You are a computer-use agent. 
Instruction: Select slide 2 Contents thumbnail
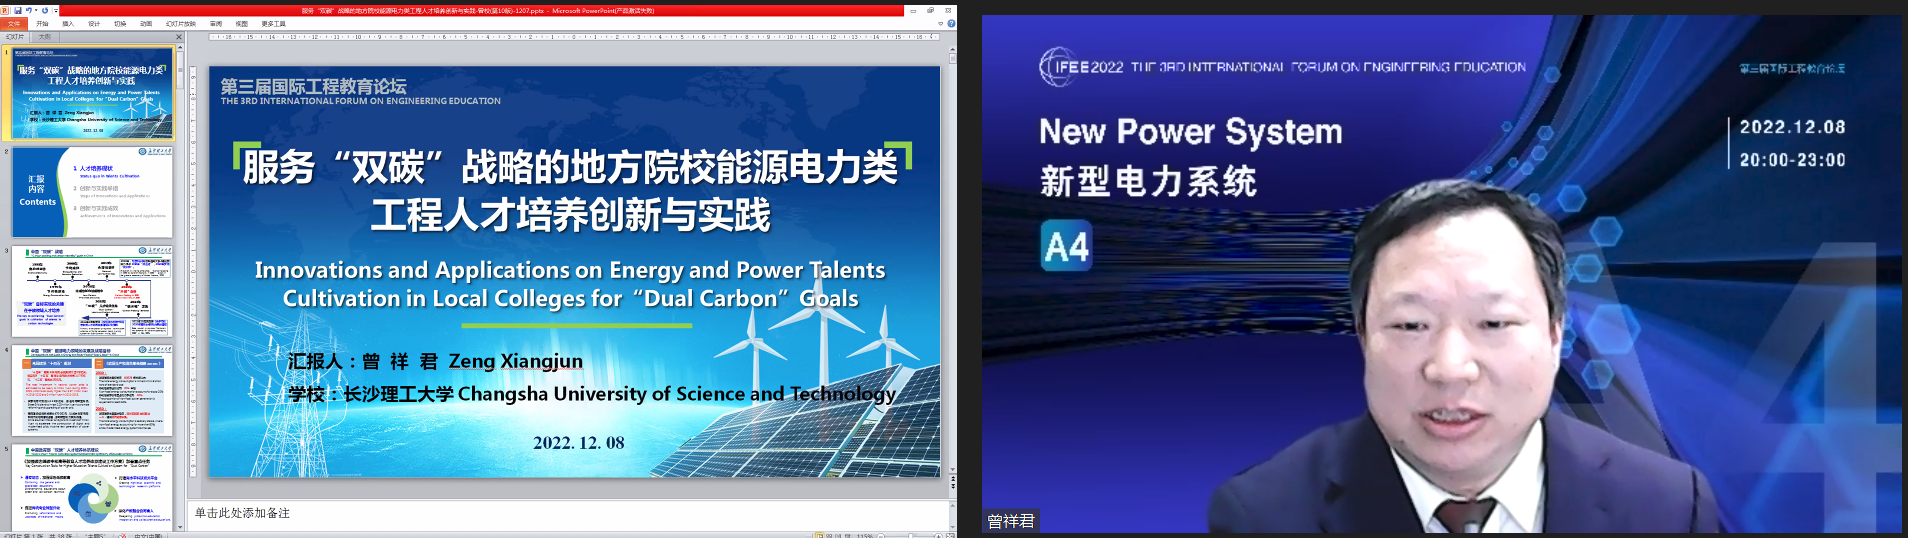coord(94,193)
